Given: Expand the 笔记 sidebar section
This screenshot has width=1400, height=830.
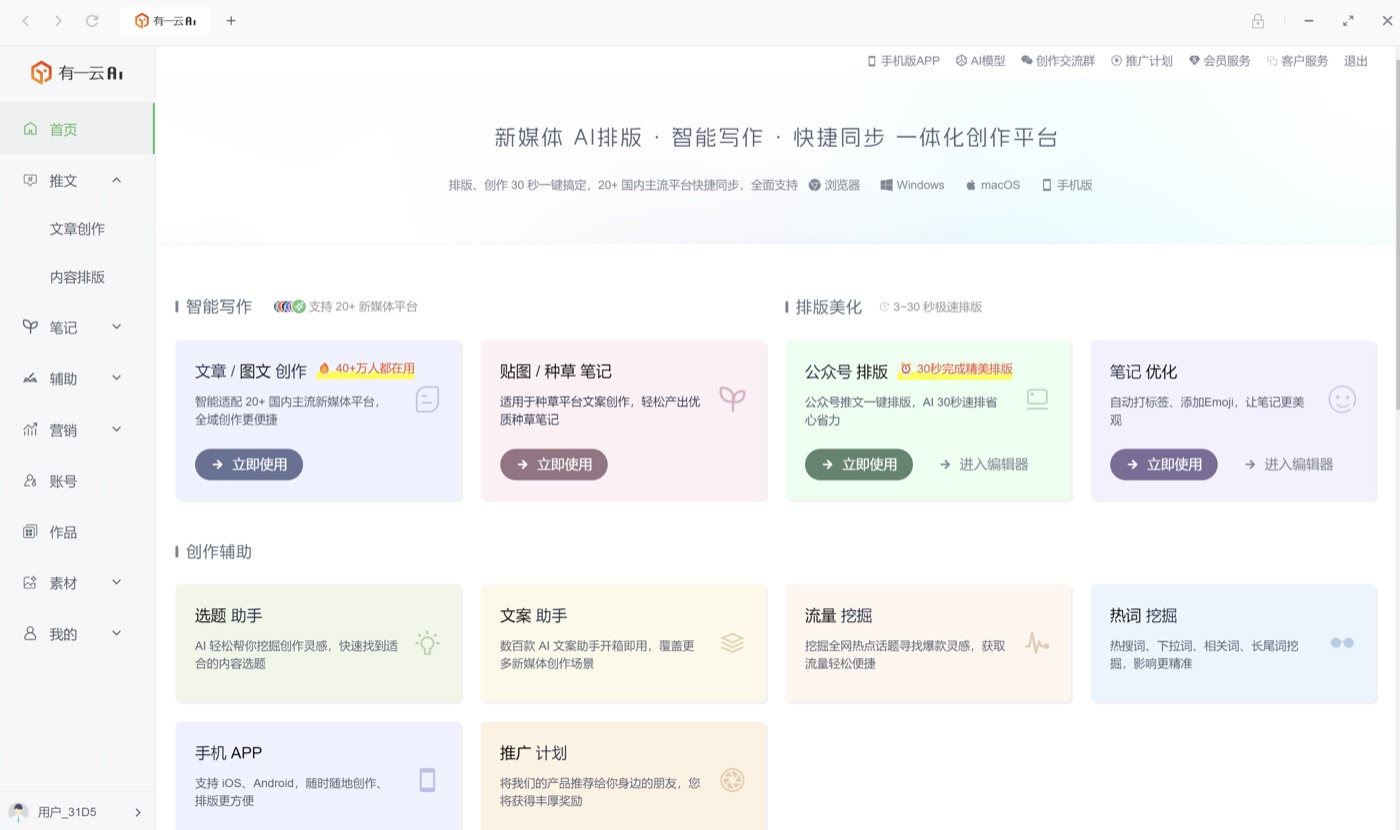Looking at the screenshot, I should 116,327.
